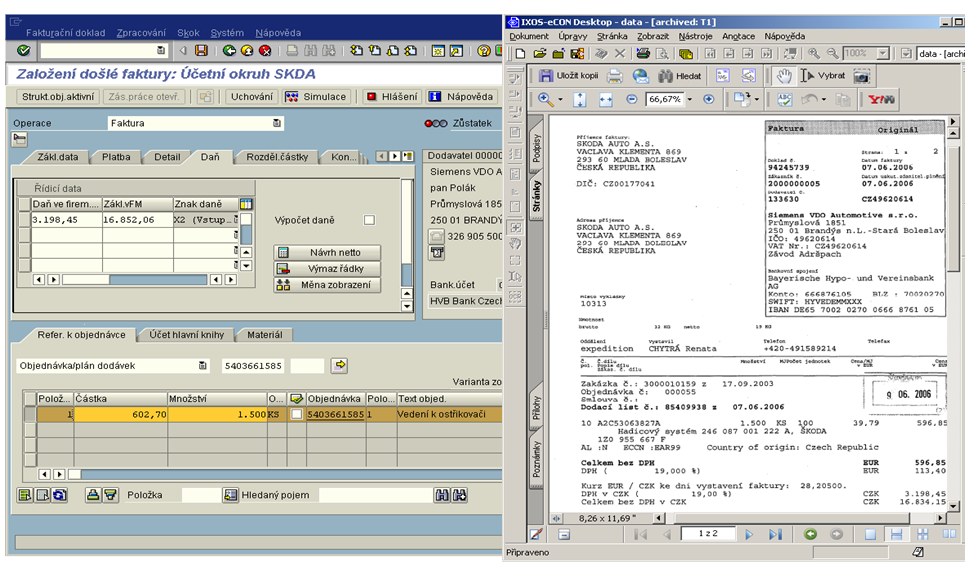Viewport: 970px width, 563px height.
Task: Click the Simulace button
Action: pyautogui.click(x=318, y=97)
